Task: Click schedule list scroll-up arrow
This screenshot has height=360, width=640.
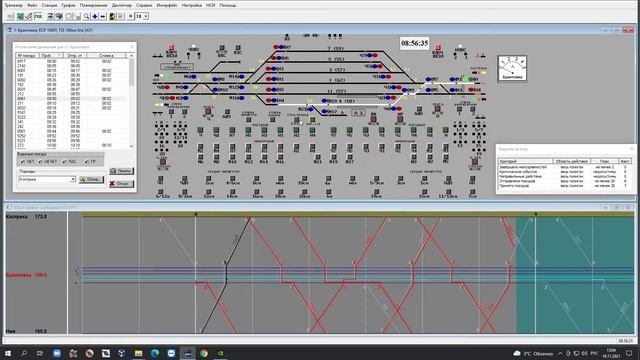Action: (131, 56)
